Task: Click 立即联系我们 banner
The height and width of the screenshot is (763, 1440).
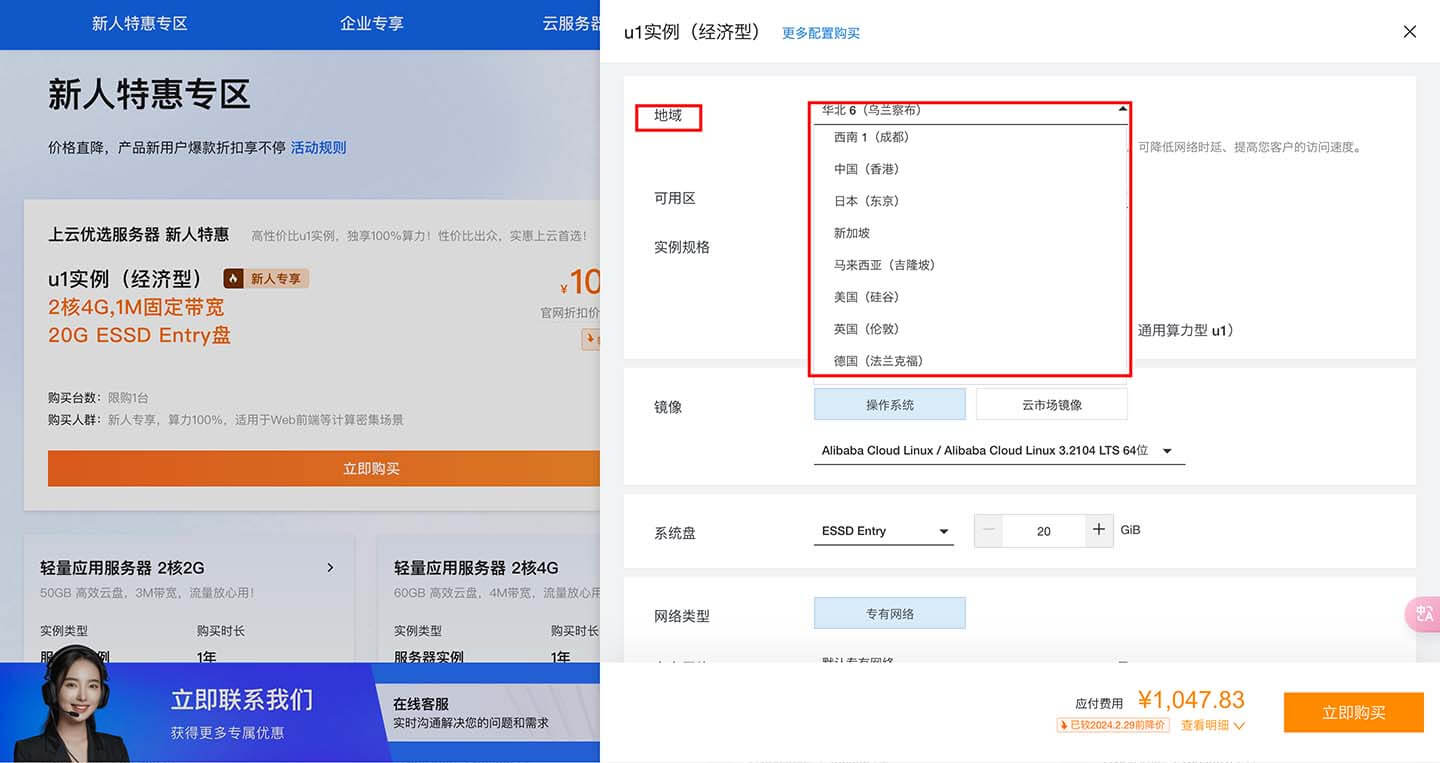Action: click(242, 699)
